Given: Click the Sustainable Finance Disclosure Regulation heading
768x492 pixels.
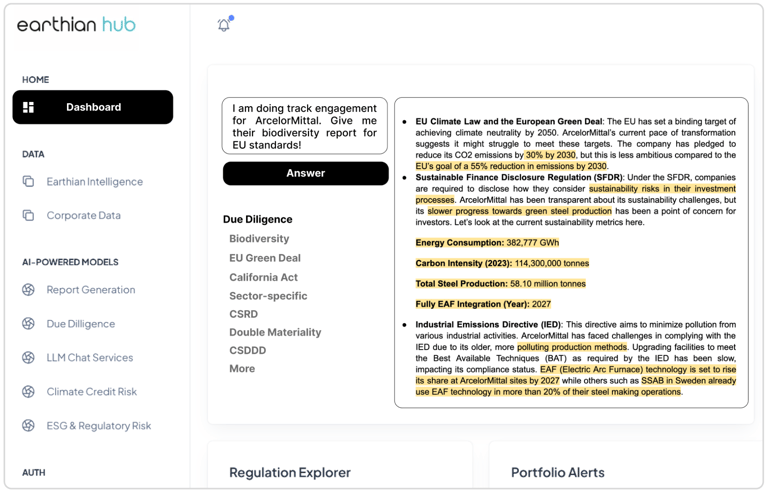Looking at the screenshot, I should (520, 177).
